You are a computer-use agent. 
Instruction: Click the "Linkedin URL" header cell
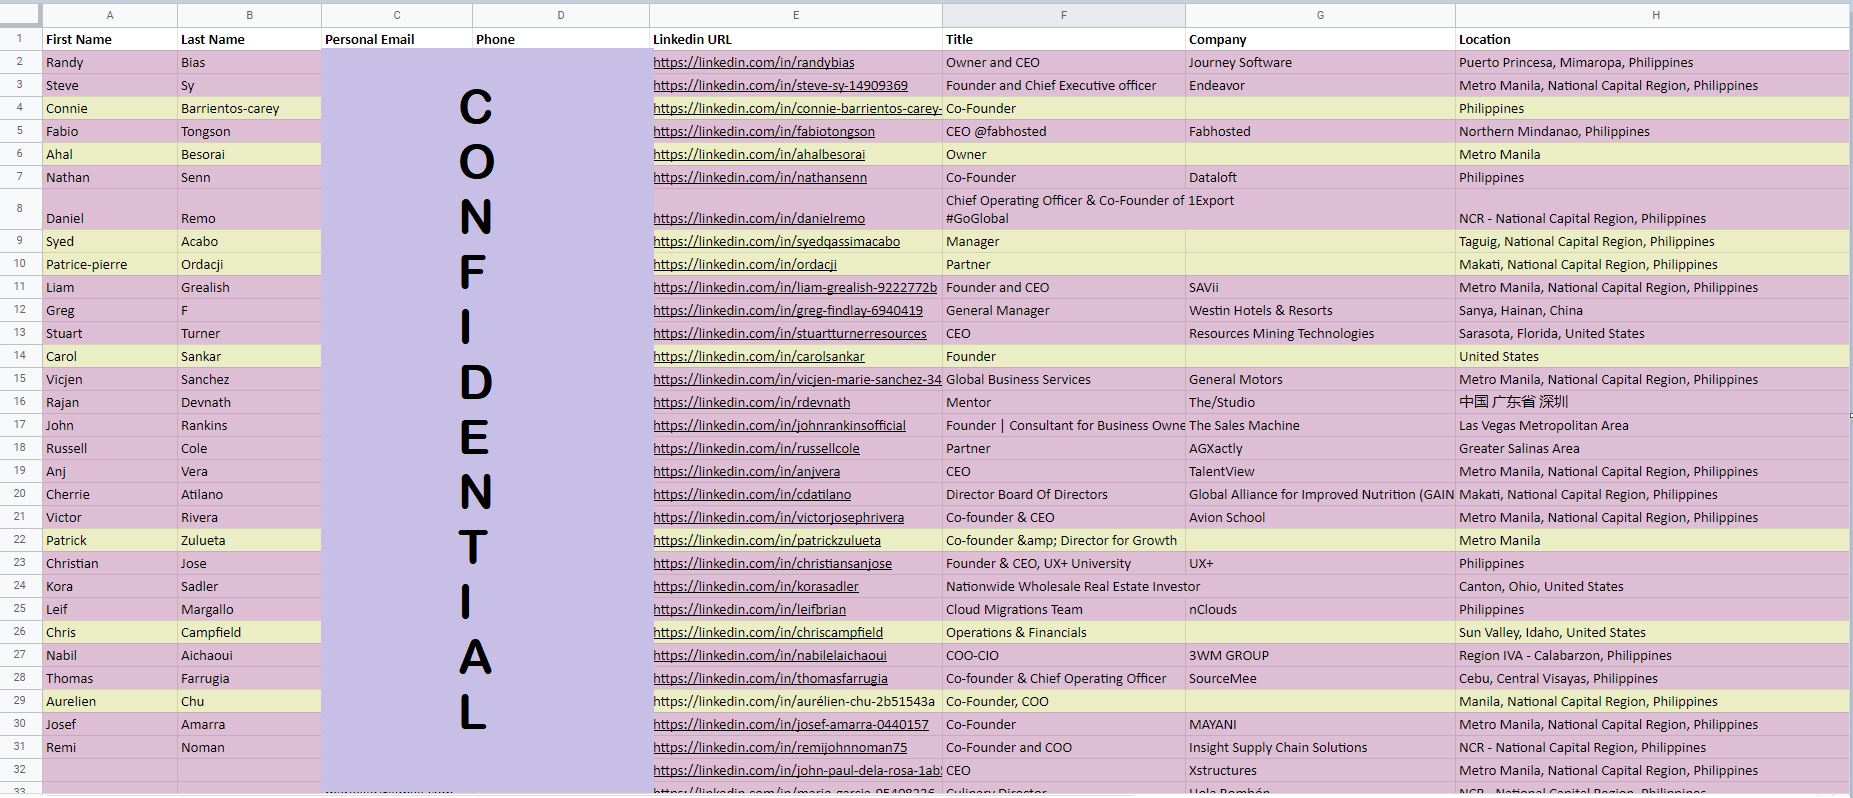[796, 39]
